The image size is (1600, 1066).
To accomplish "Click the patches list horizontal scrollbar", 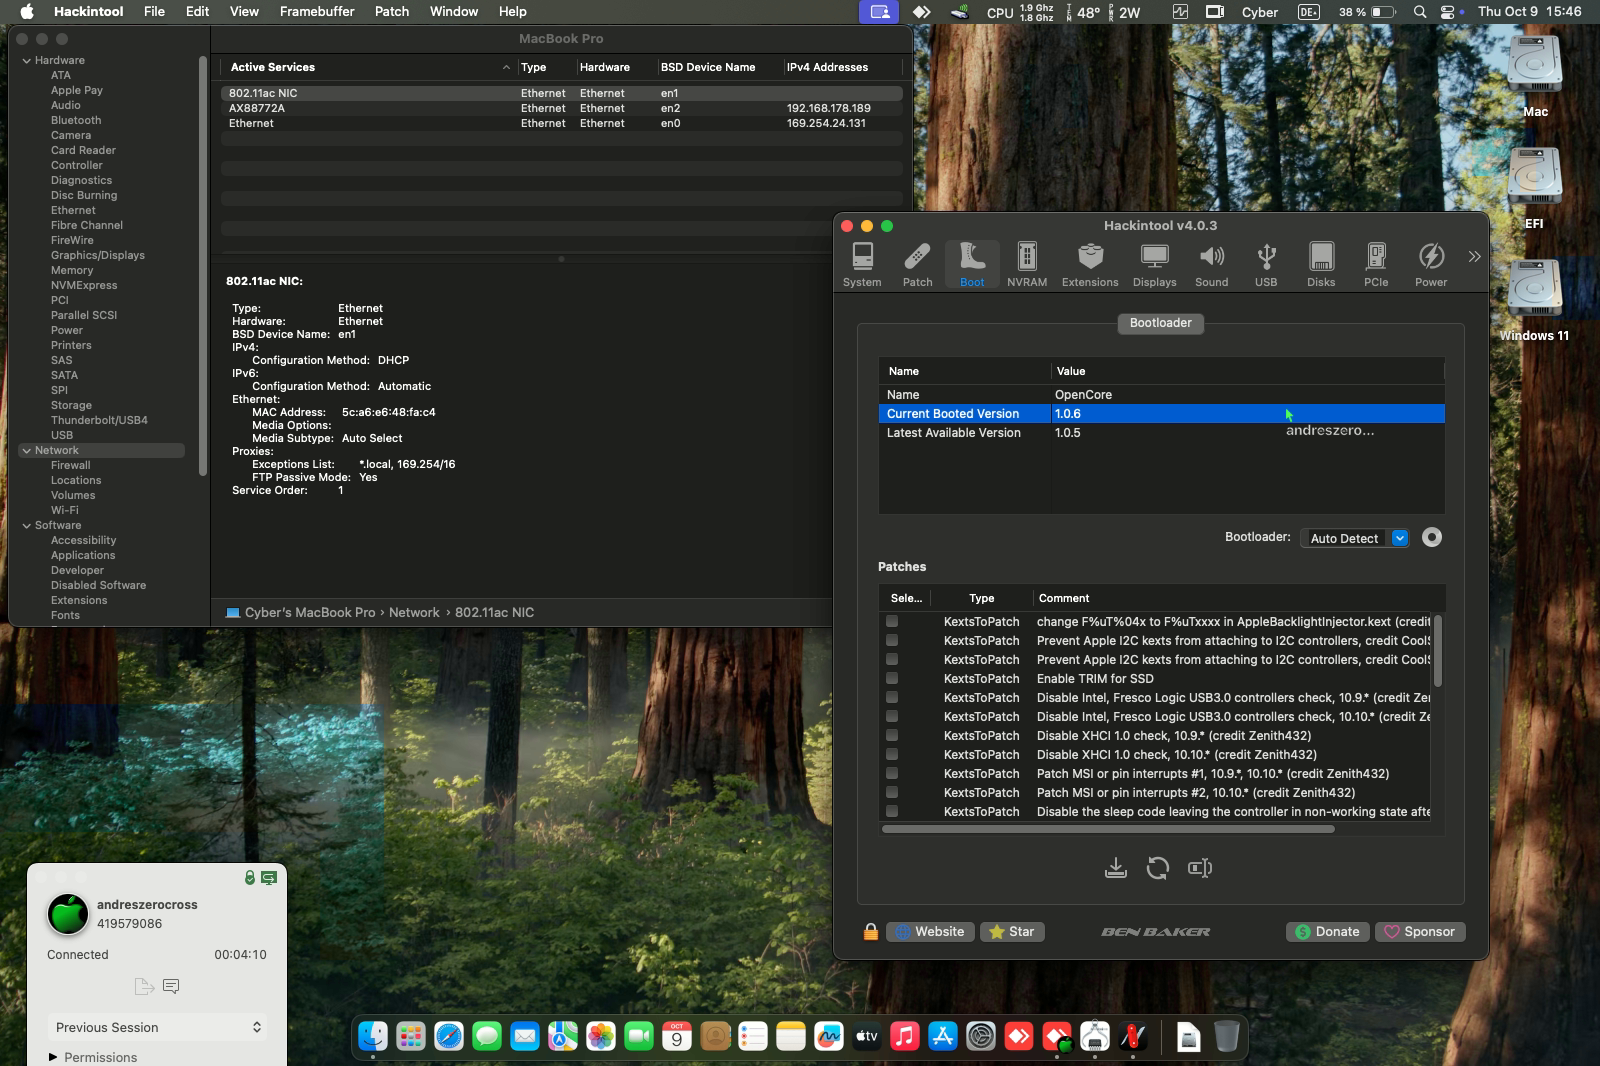I will (x=1108, y=829).
